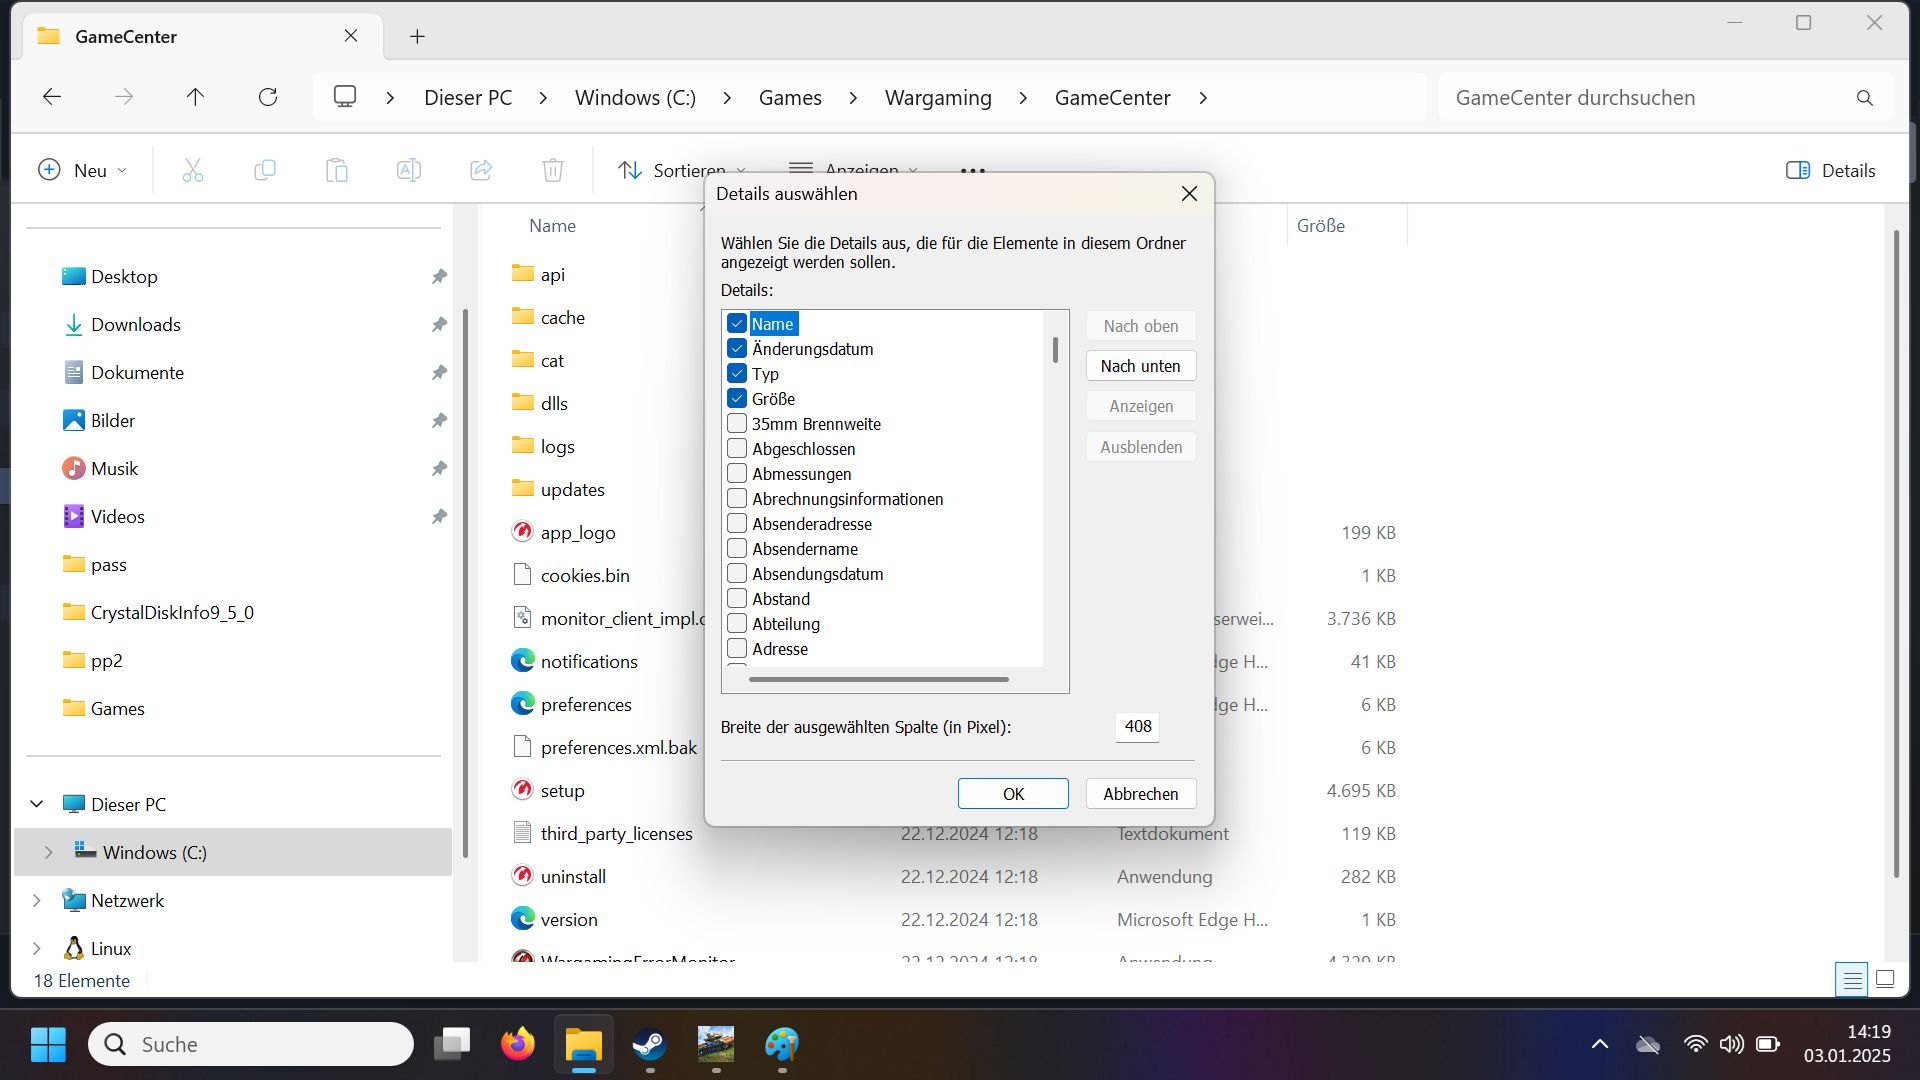This screenshot has width=1920, height=1080.
Task: Enable the Abmessungen checkbox
Action: click(737, 474)
